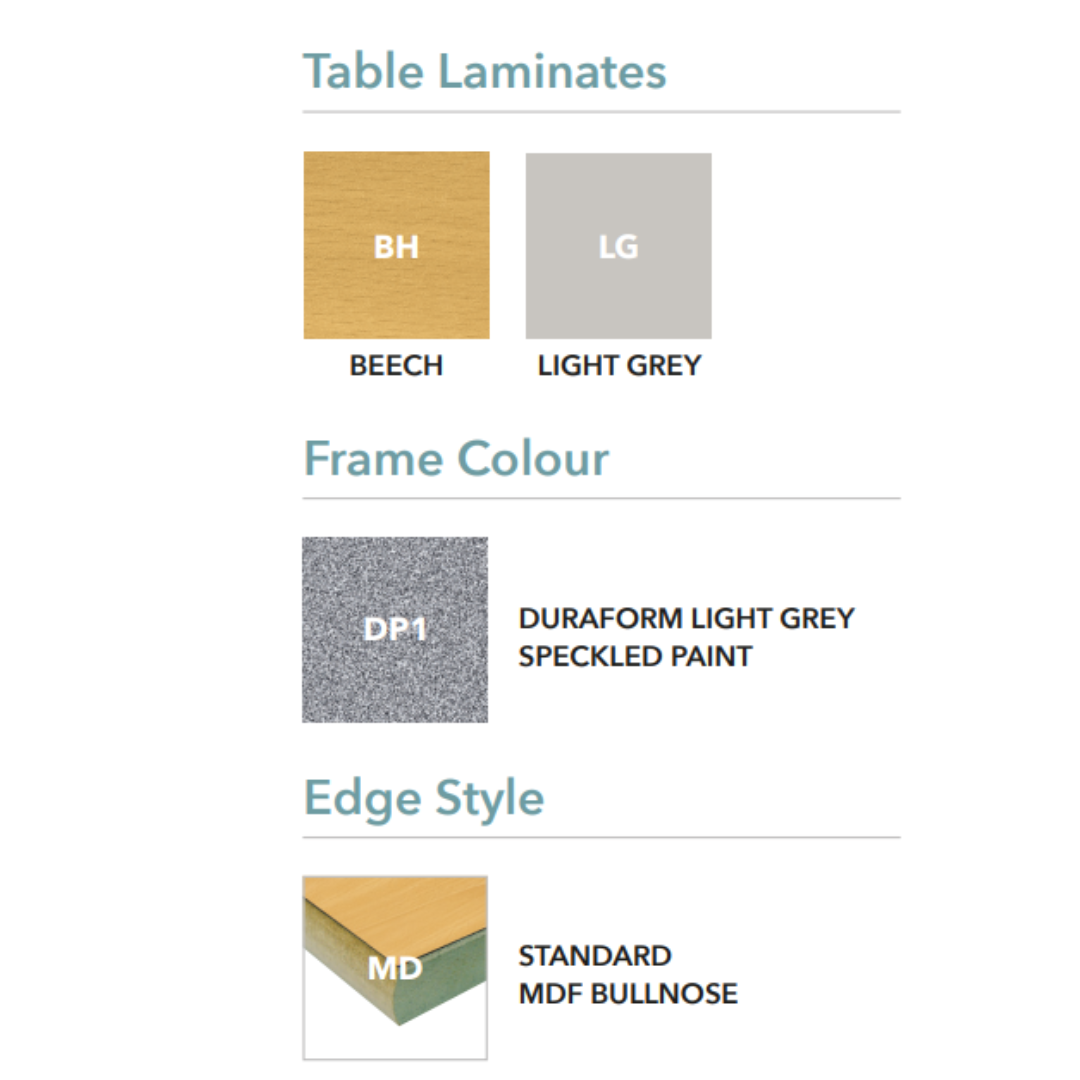Select the "LIGHT GREY" caption under swatch
1080x1080 pixels.
(x=619, y=366)
